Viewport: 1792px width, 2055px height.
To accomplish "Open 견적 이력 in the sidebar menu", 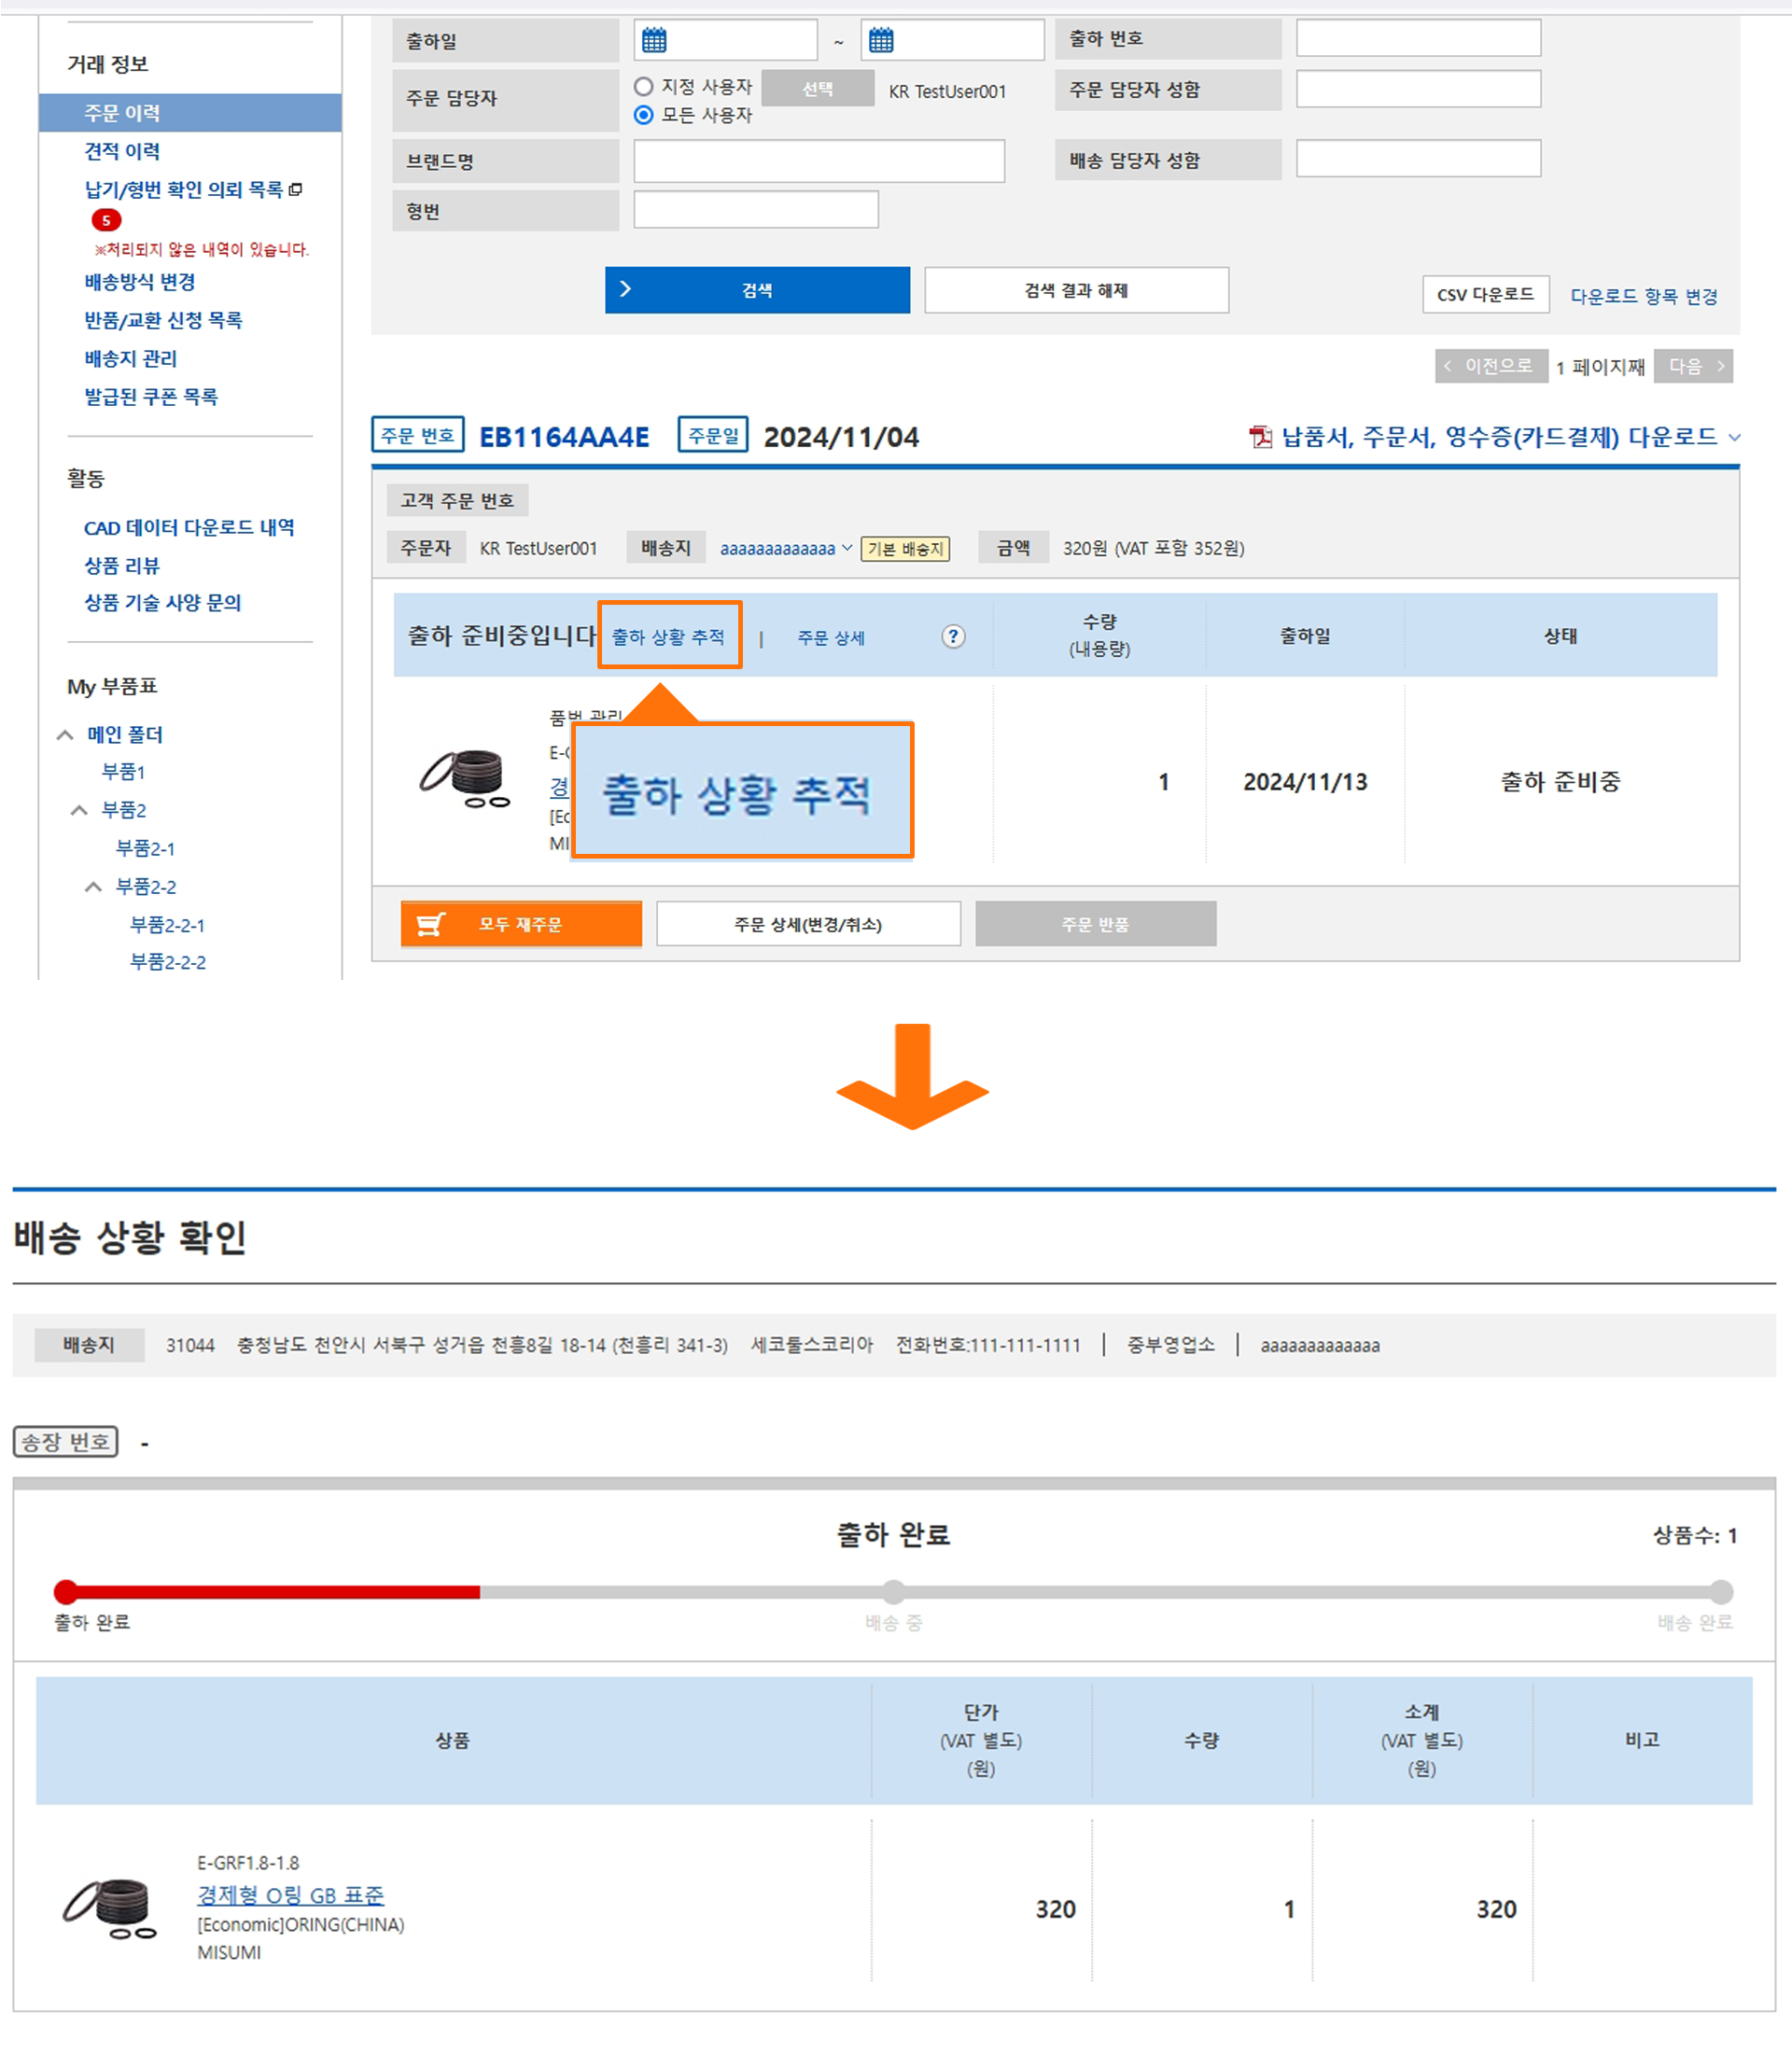I will [122, 151].
